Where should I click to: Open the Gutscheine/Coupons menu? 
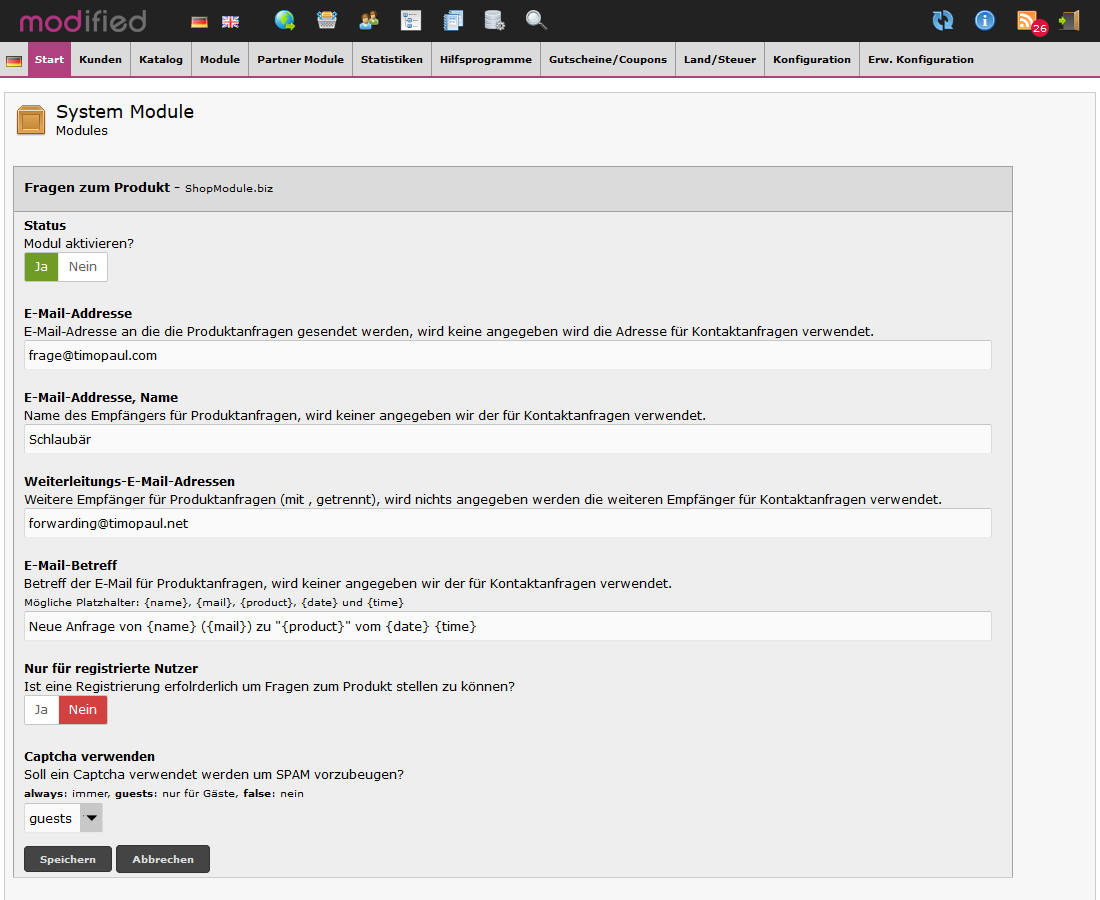[x=607, y=59]
